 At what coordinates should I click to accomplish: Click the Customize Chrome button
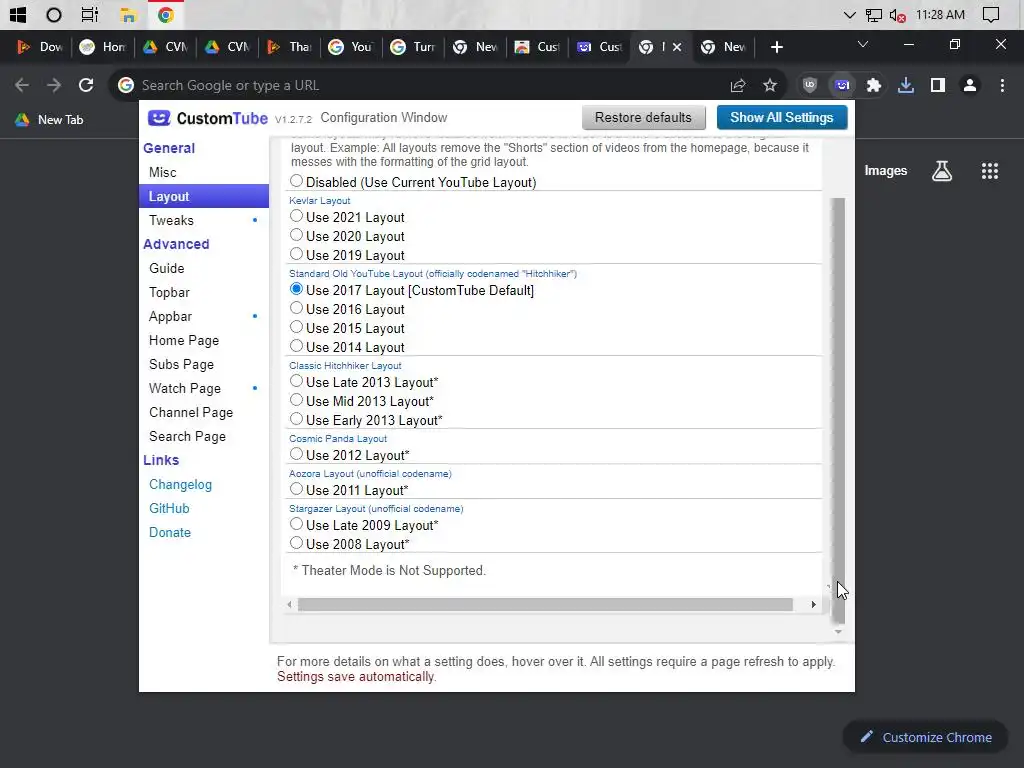pos(927,737)
